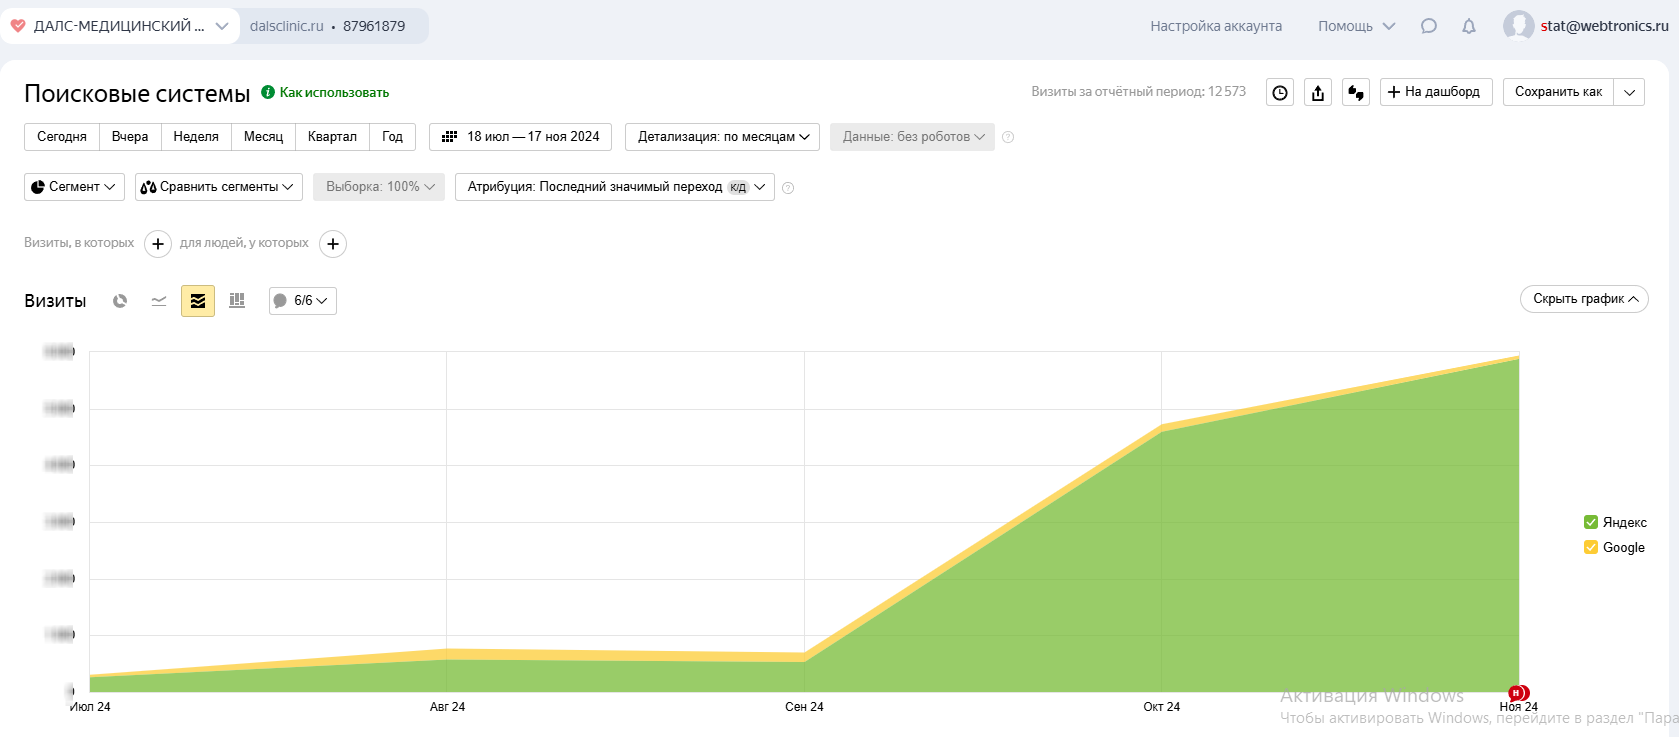Click the Авг 24 axis label
This screenshot has height=737, width=1679.
click(447, 707)
